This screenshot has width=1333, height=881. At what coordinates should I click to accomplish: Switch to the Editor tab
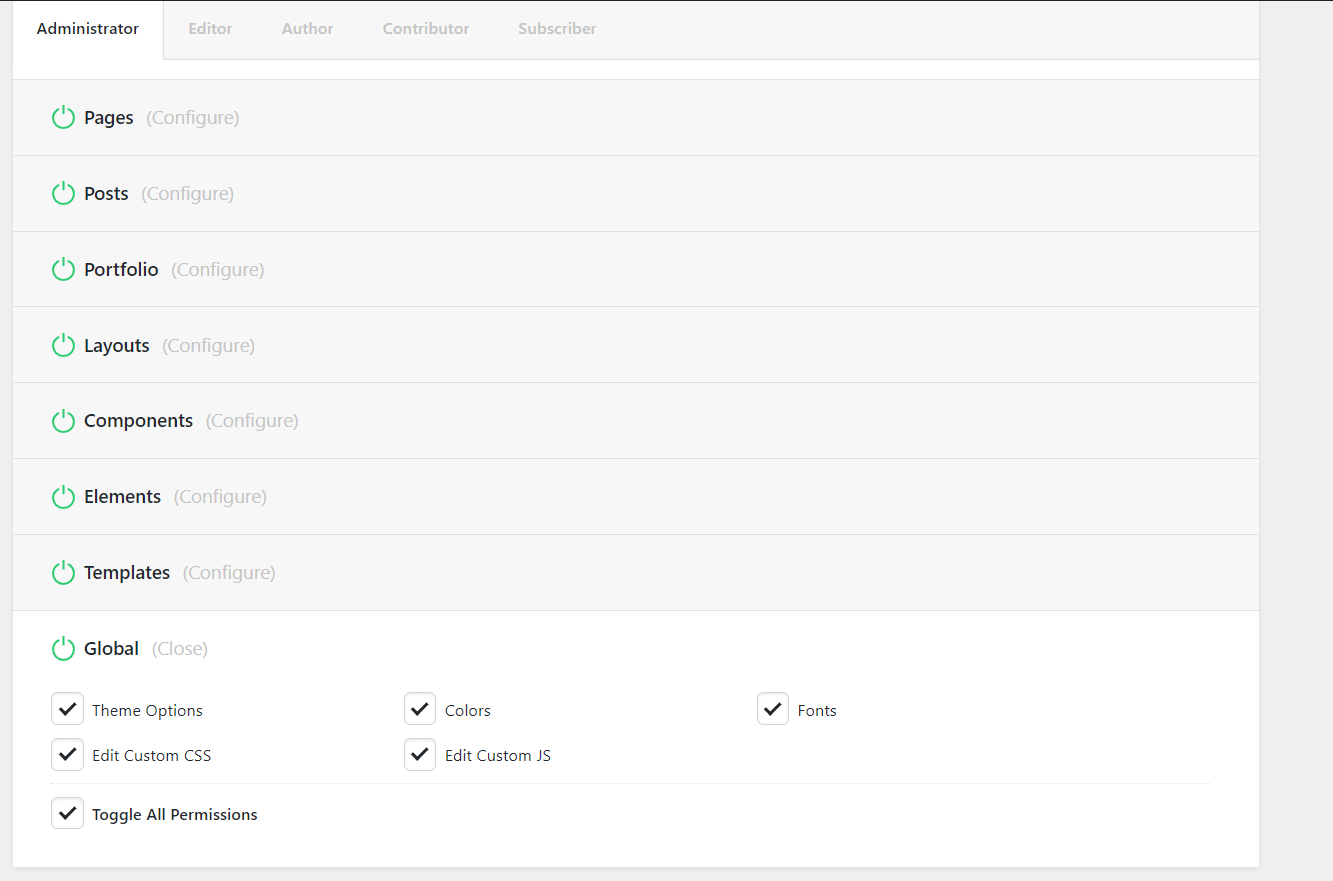point(210,29)
